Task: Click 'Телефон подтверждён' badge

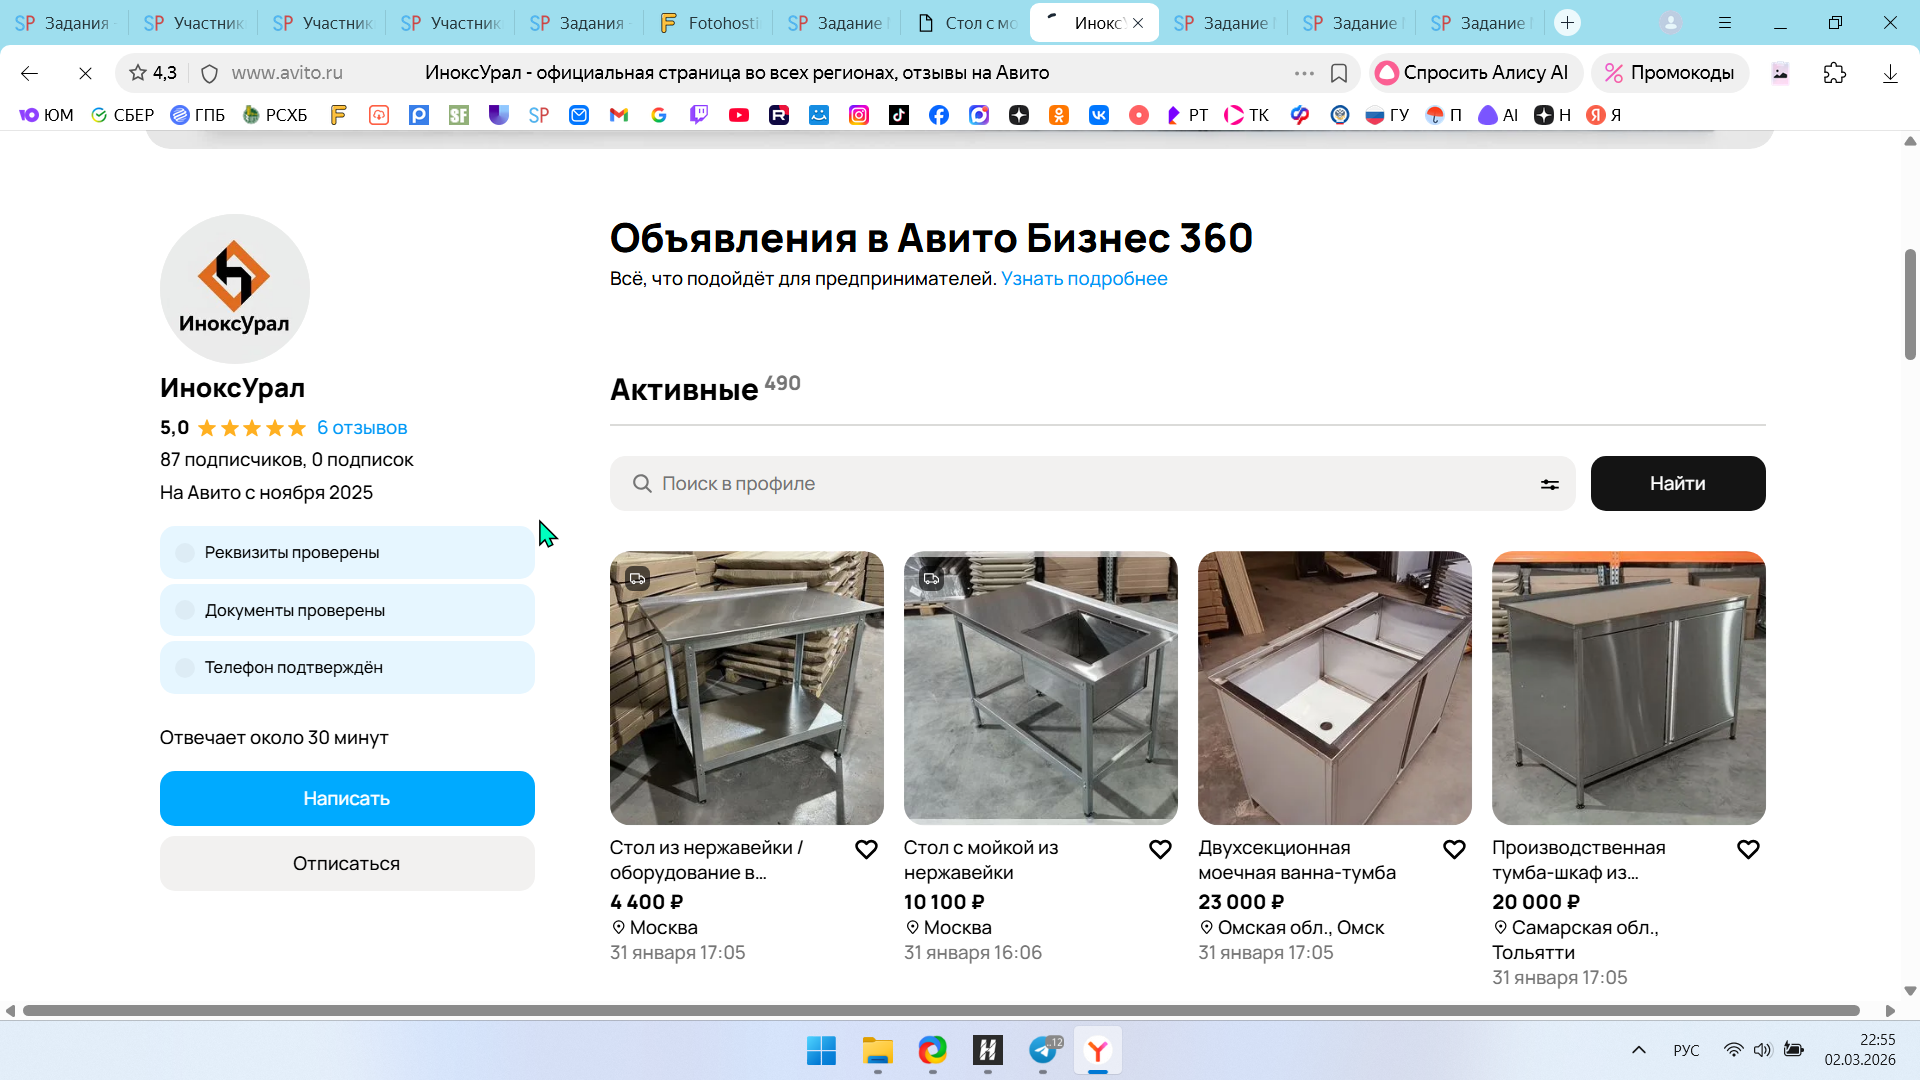Action: [347, 668]
